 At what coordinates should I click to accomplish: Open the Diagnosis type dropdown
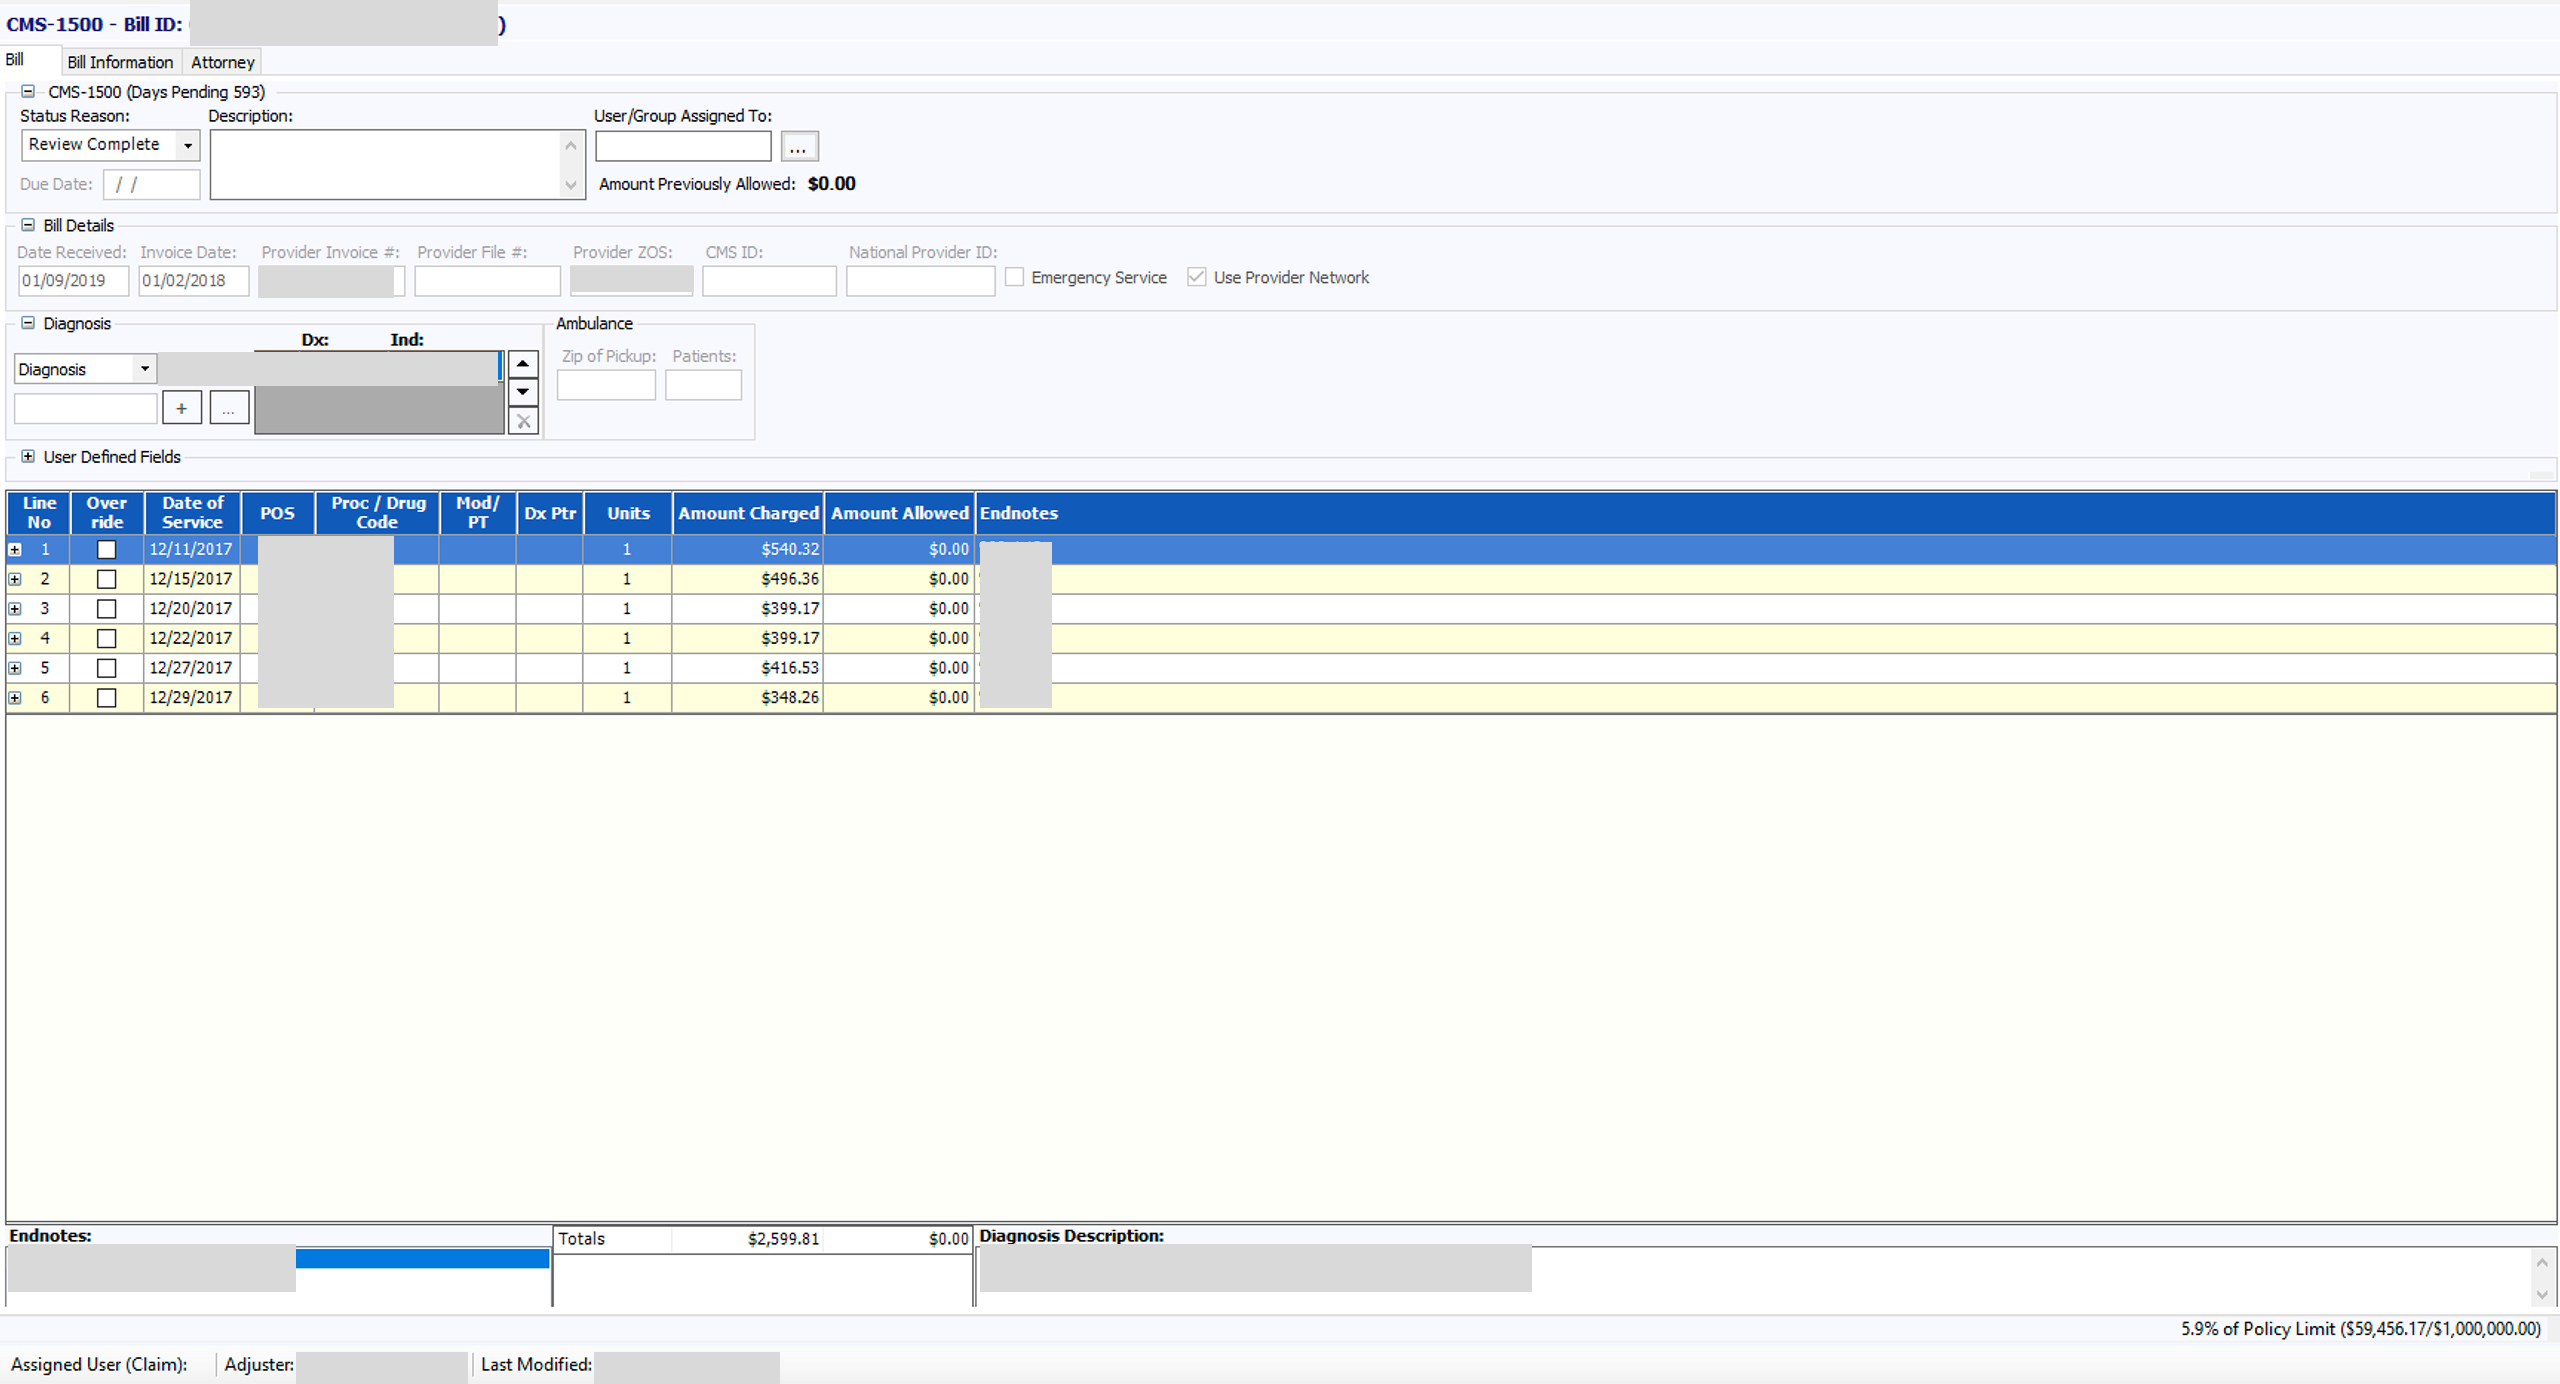point(145,369)
